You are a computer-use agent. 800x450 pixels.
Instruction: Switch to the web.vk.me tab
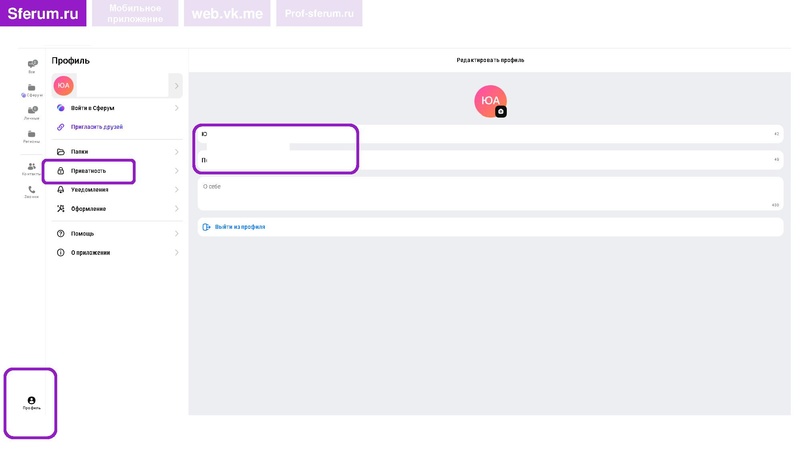click(x=227, y=13)
